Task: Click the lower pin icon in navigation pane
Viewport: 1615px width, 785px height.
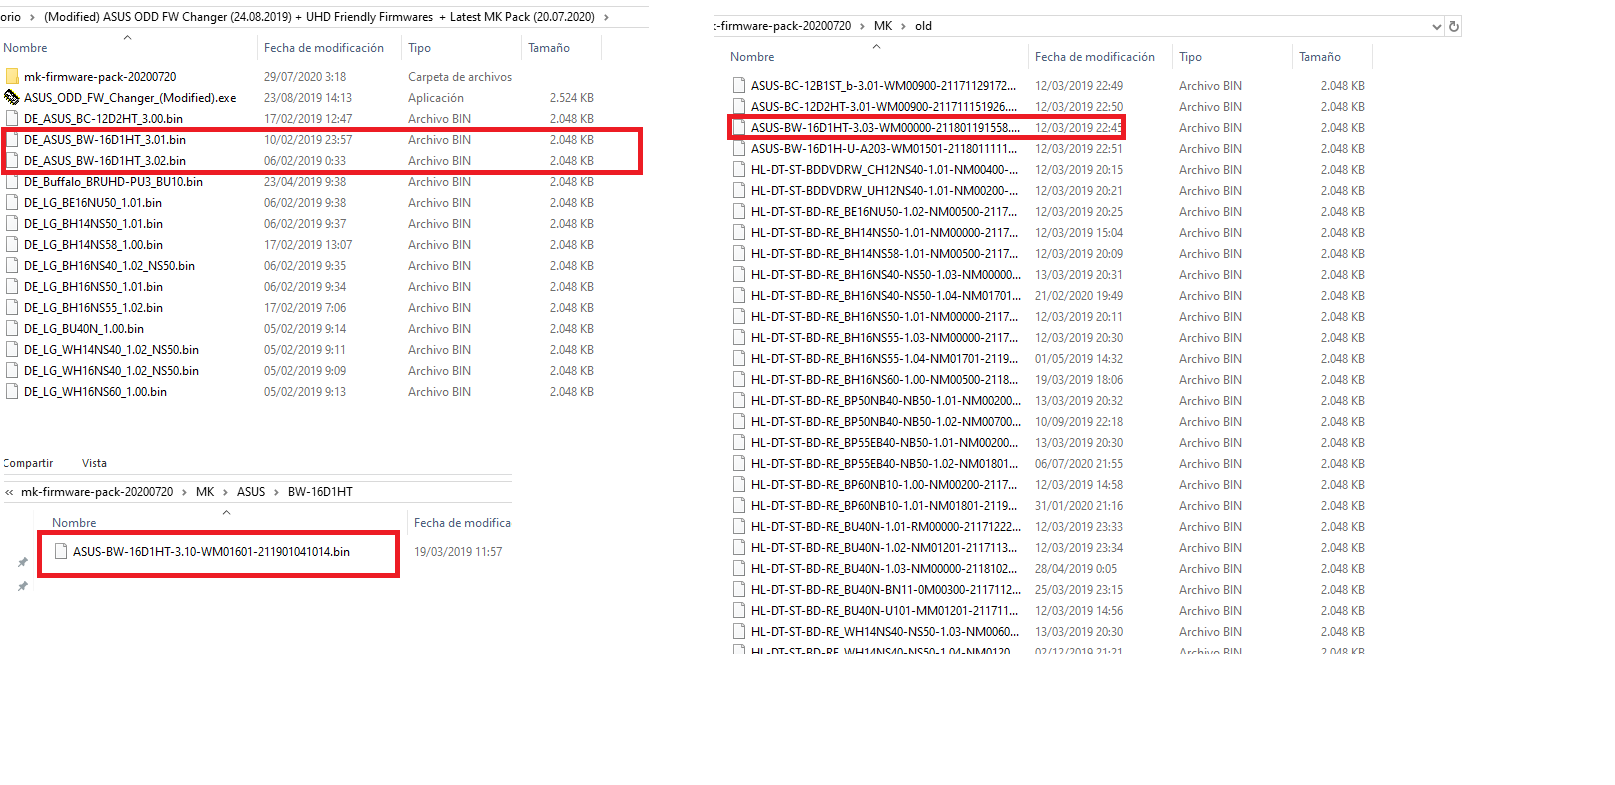Action: [x=22, y=586]
